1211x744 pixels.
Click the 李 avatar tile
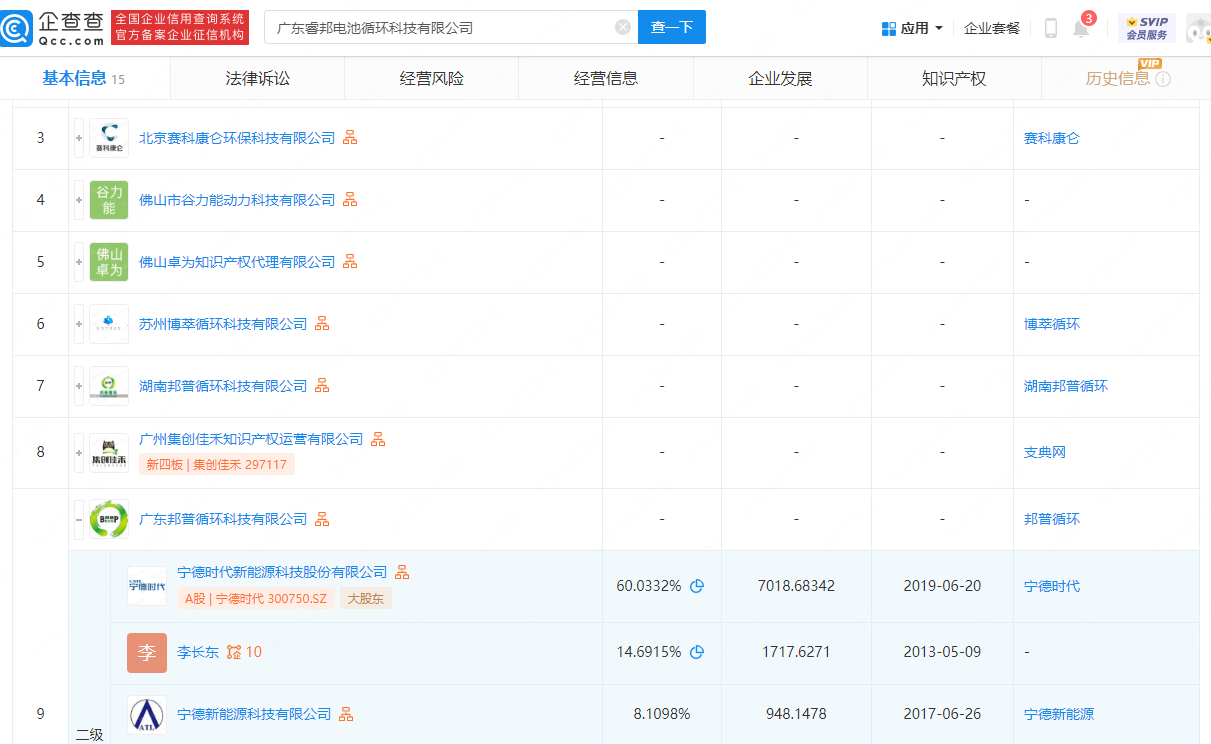(147, 652)
